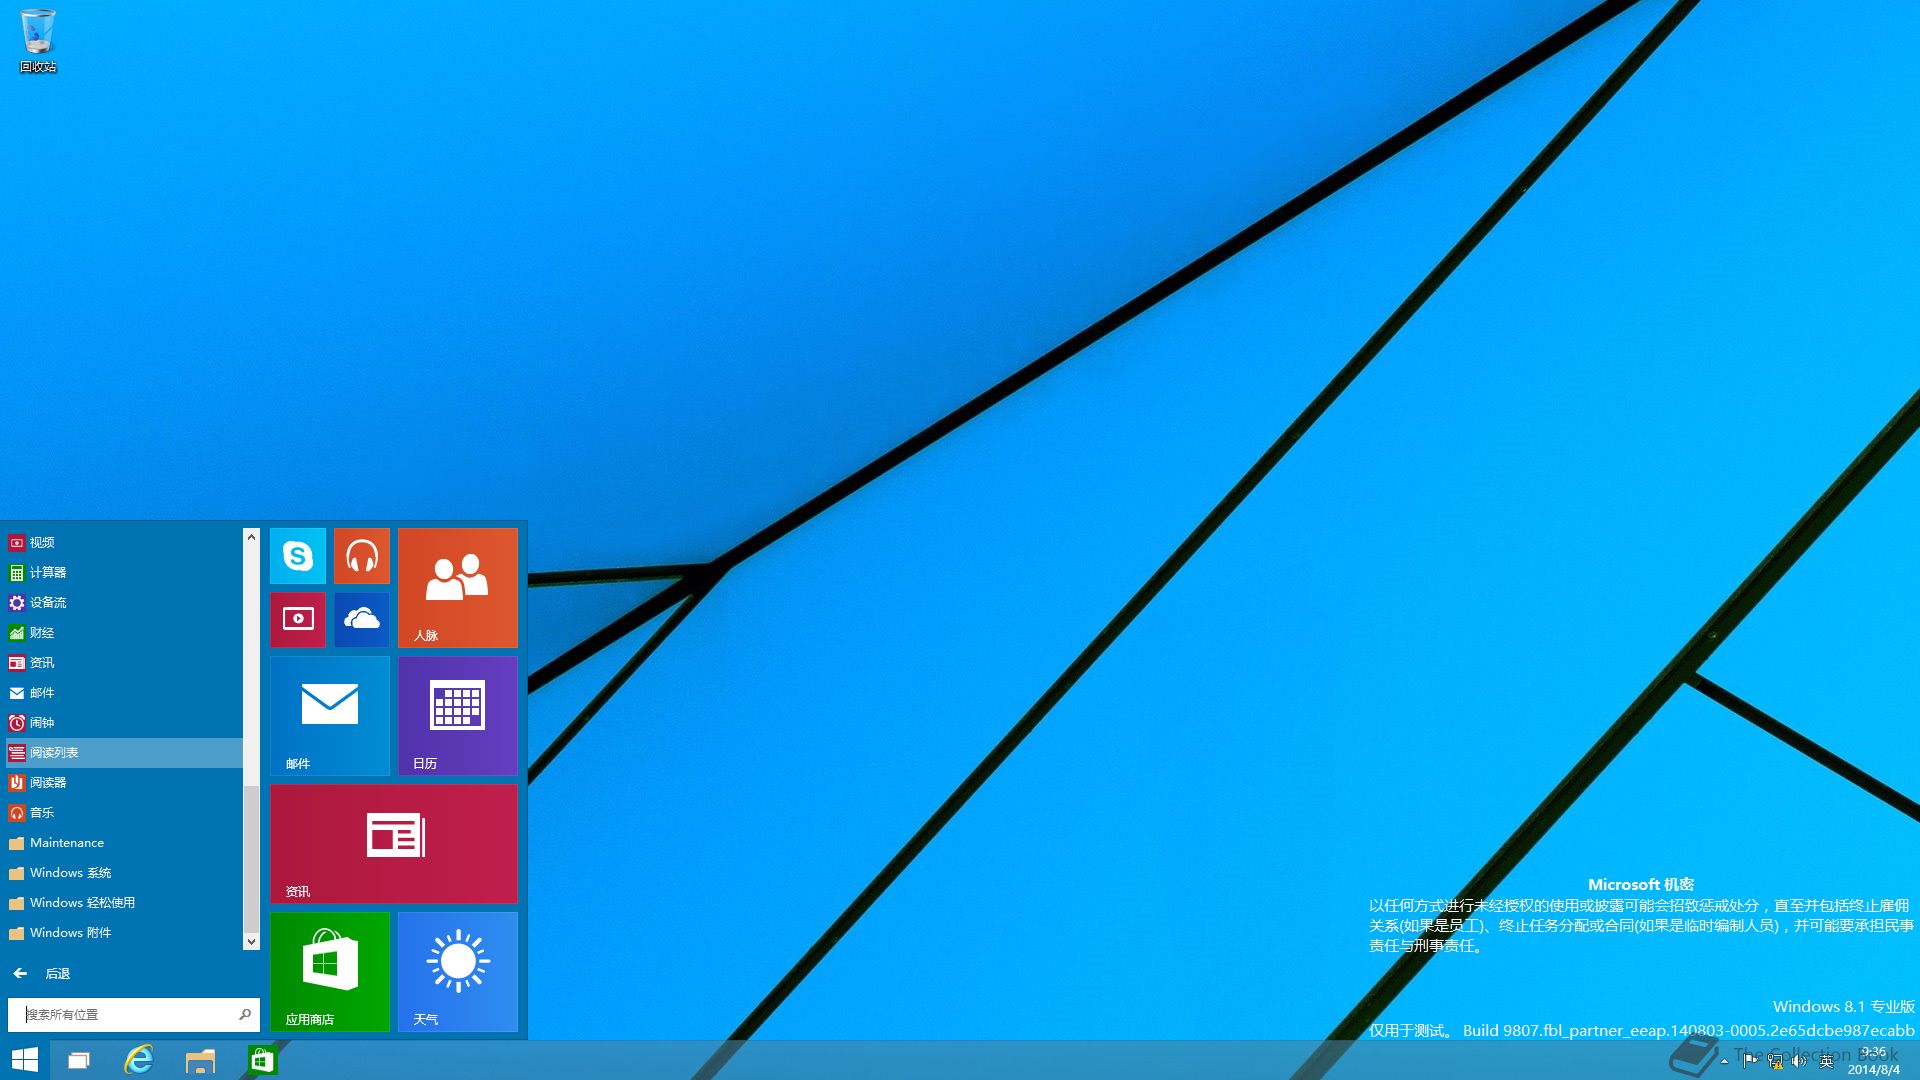
Task: Open Task View from the taskbar
Action: (79, 1060)
